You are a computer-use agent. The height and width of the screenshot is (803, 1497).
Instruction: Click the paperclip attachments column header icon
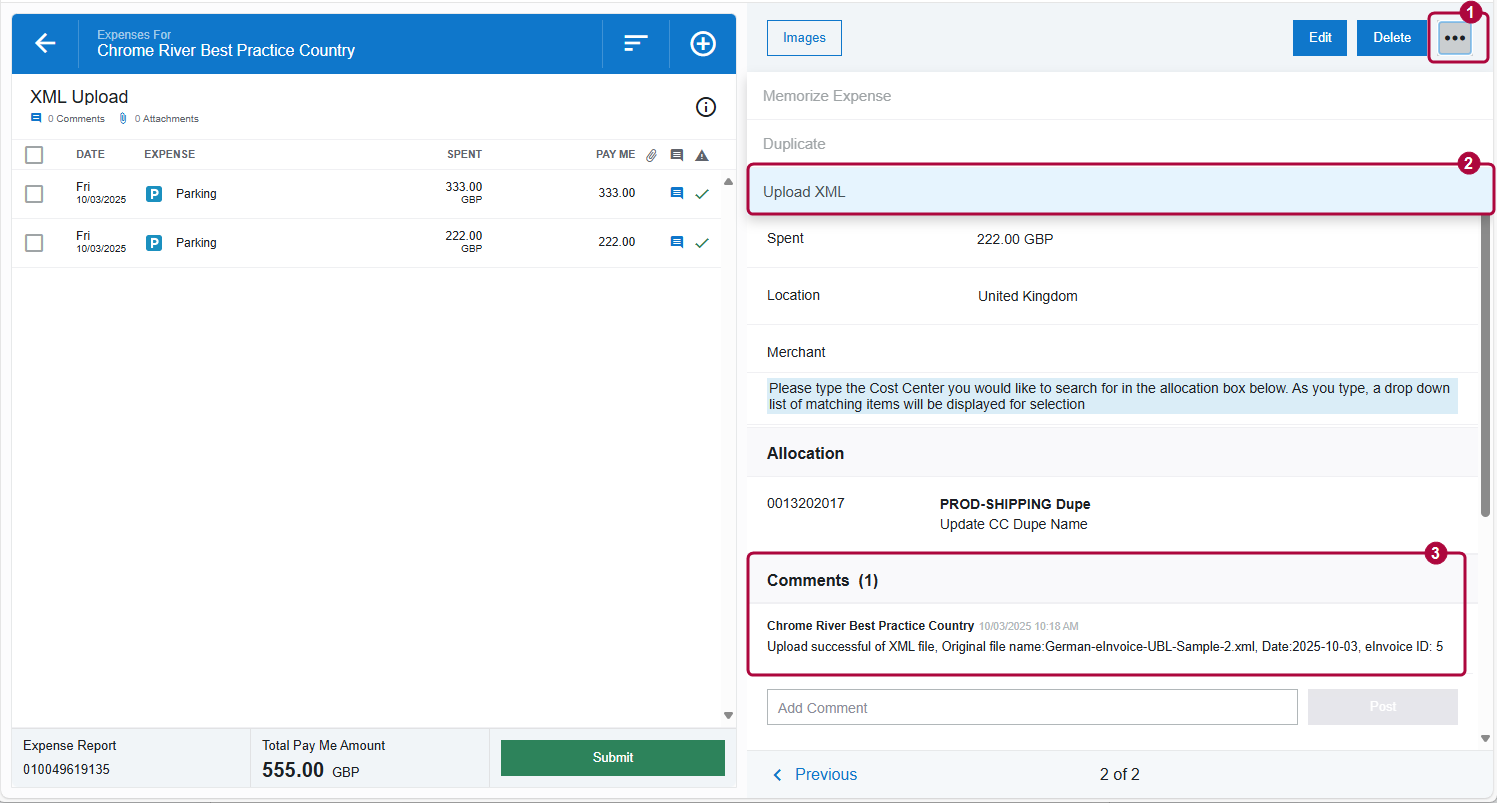[651, 154]
